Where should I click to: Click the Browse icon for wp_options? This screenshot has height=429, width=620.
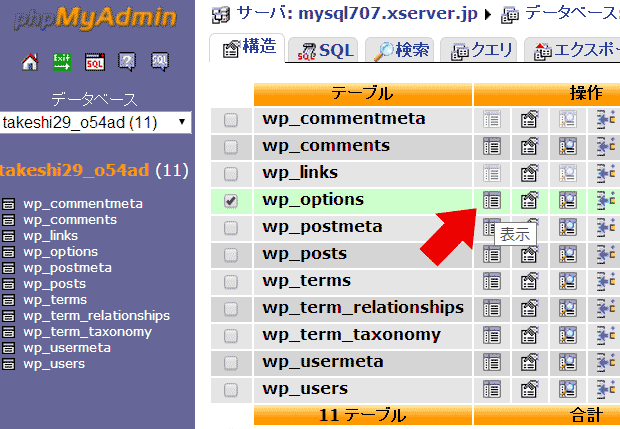click(x=491, y=200)
